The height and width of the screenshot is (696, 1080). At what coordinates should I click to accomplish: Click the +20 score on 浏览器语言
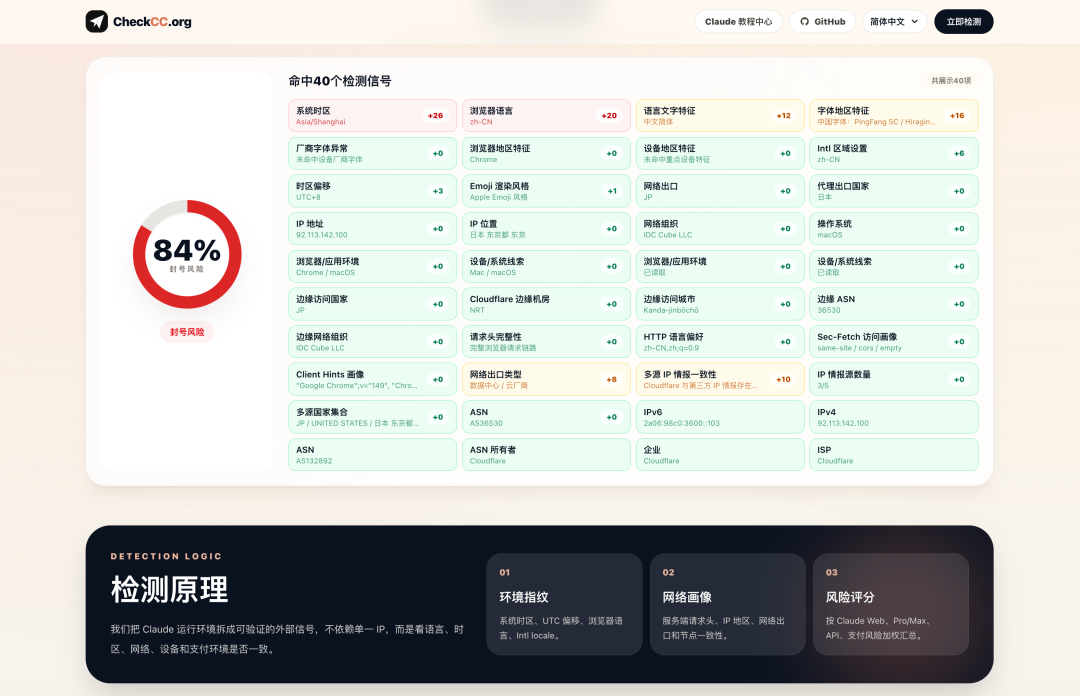pos(609,116)
